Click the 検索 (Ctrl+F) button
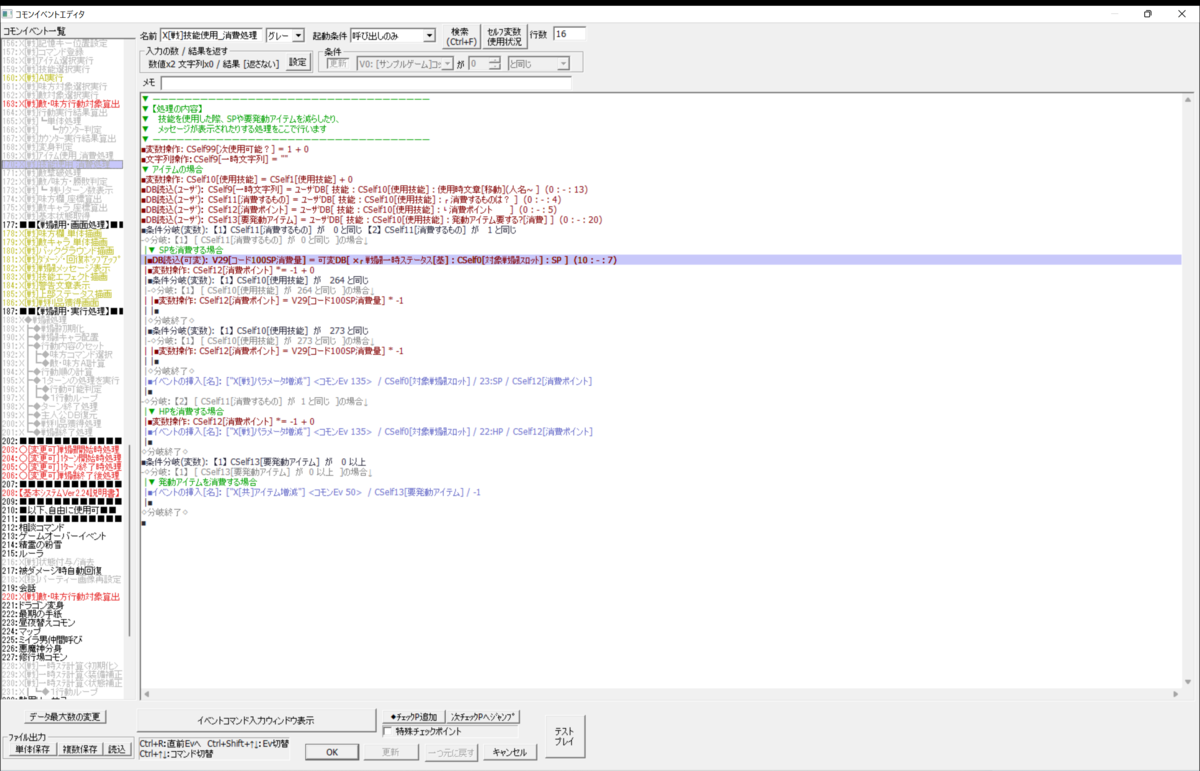1200x771 pixels. tap(460, 36)
